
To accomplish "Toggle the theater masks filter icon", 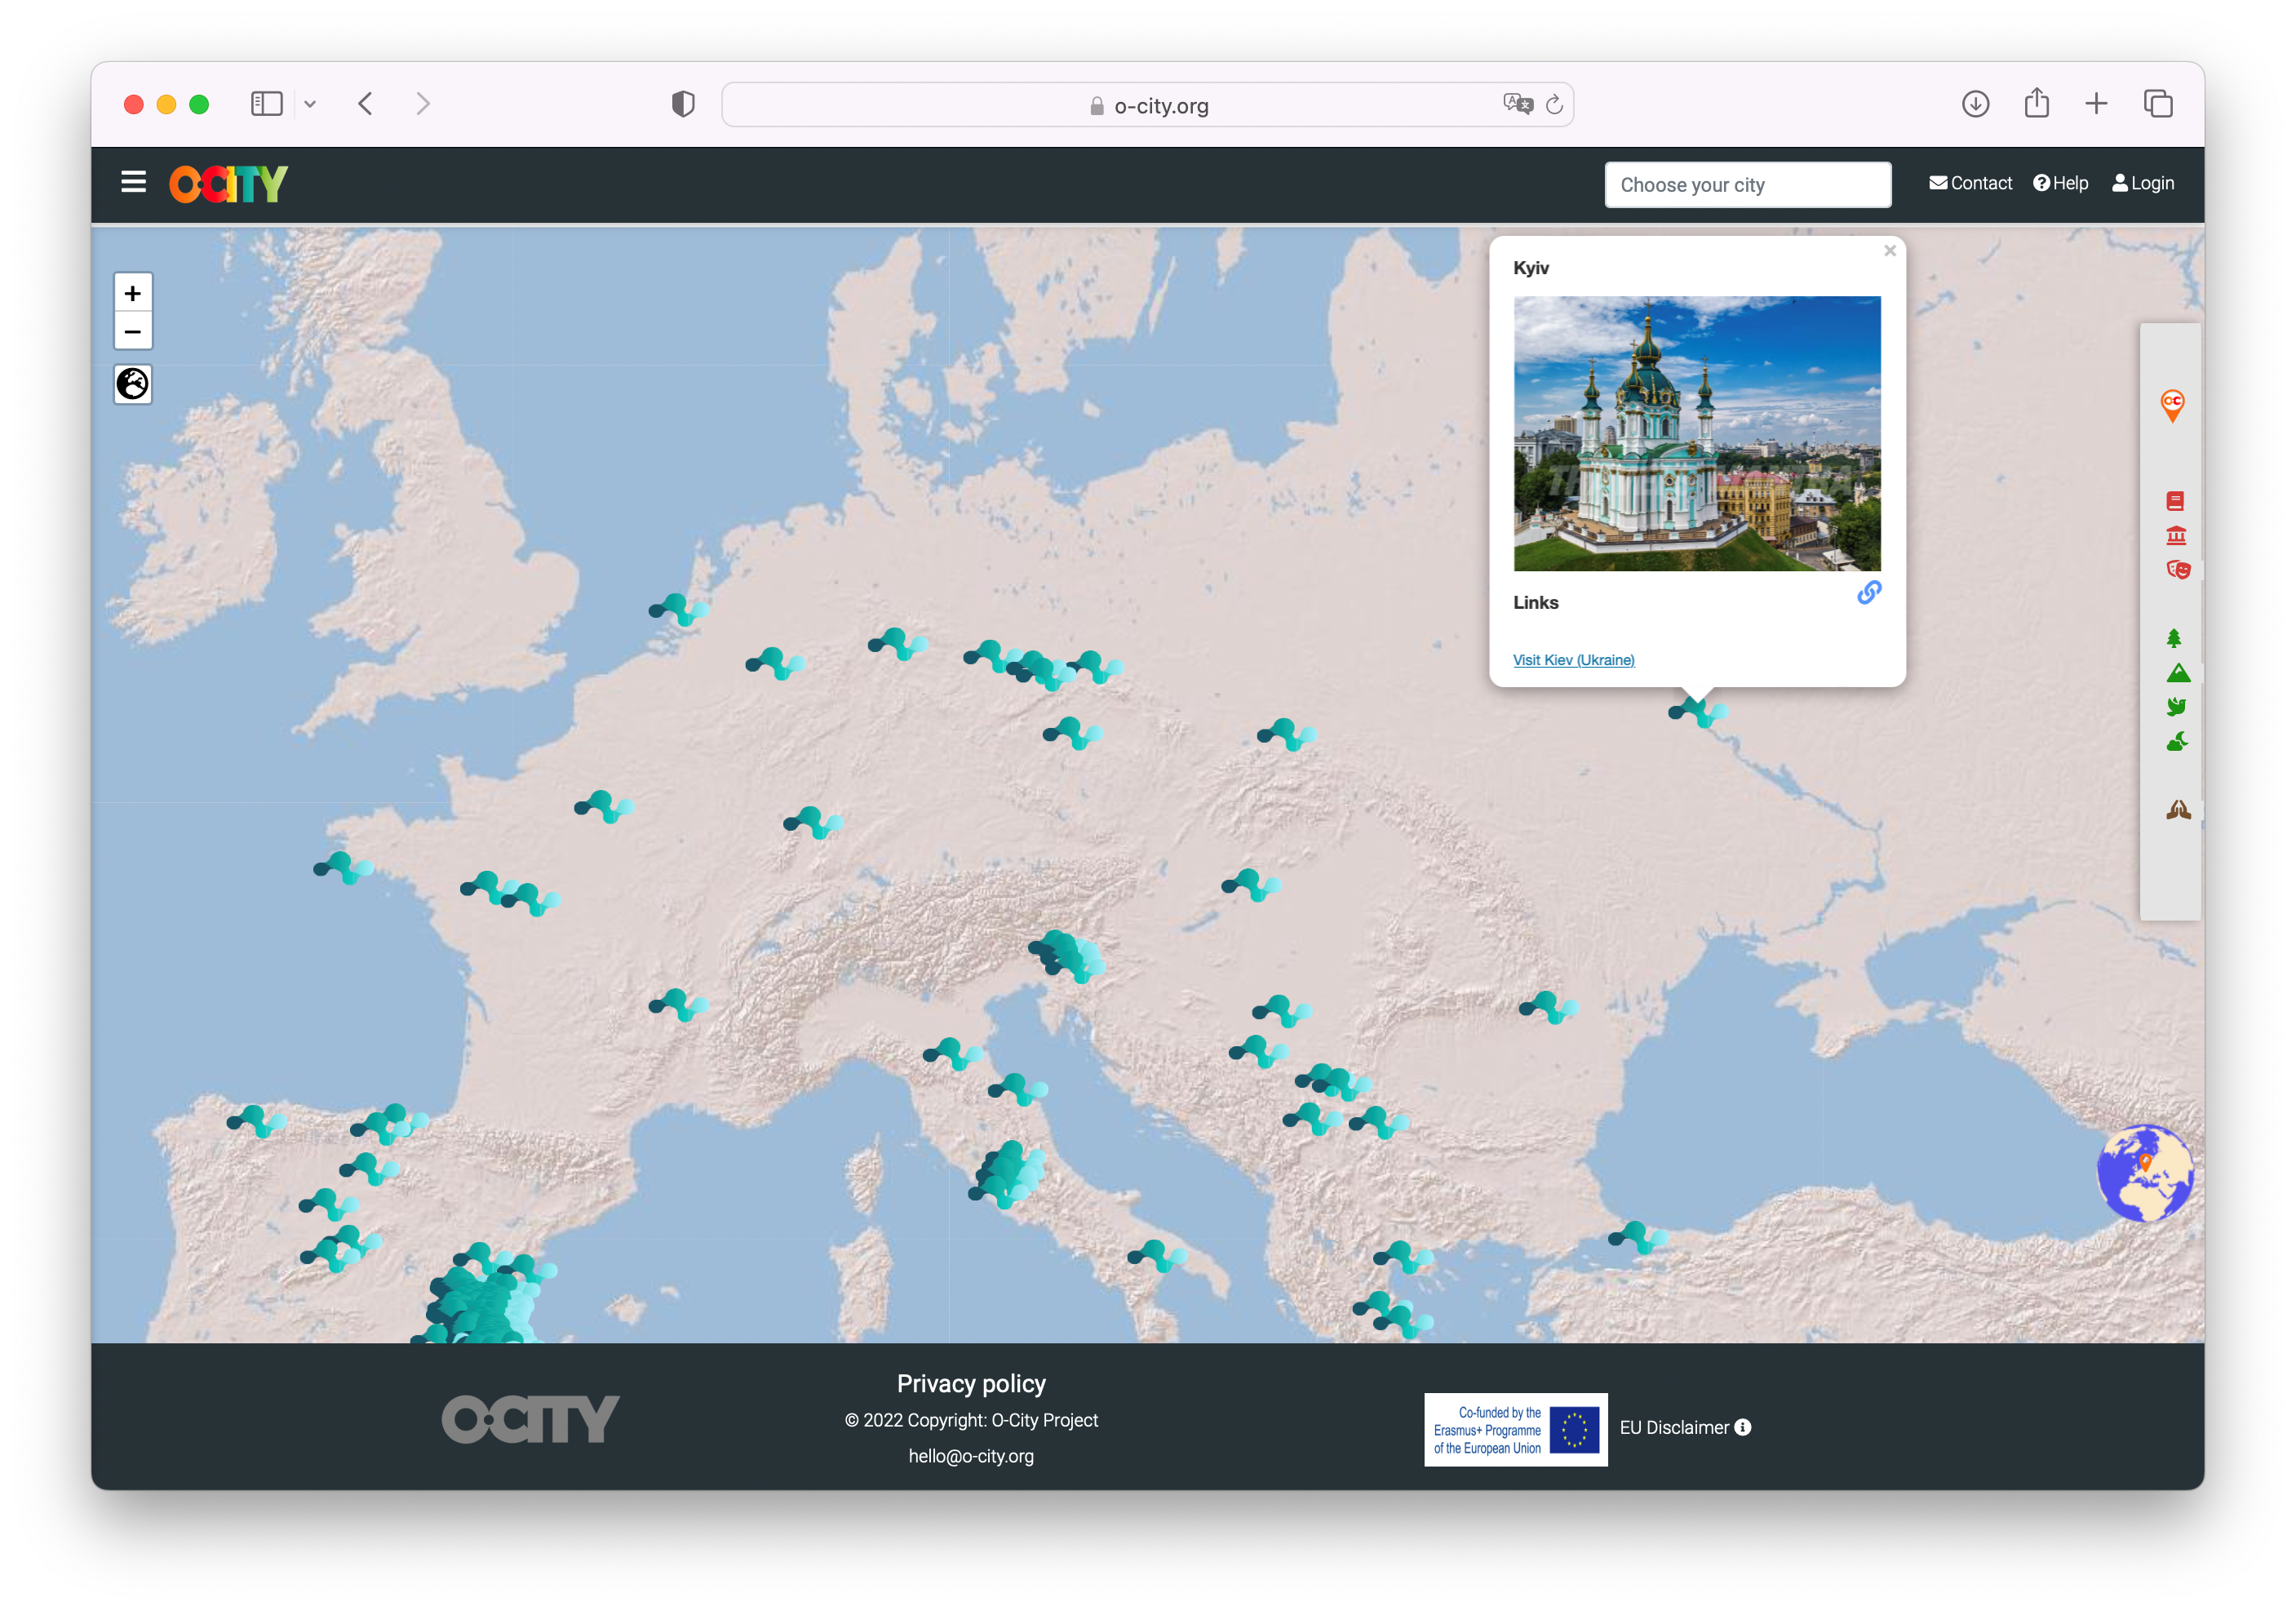I will point(2177,570).
